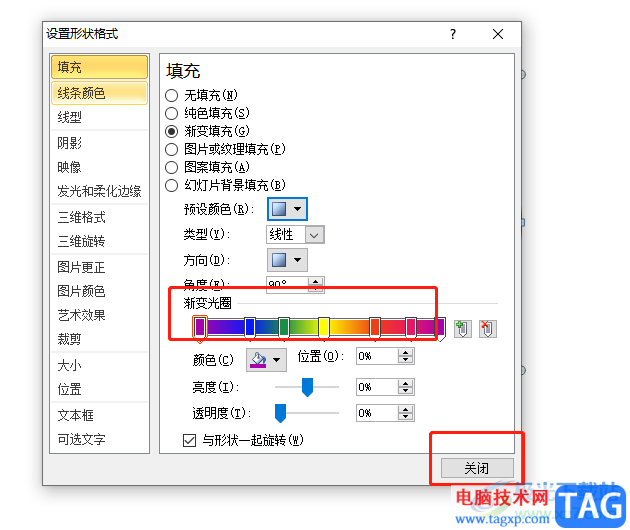This screenshot has width=630, height=530.
Task: Increase 亮度 value with up arrow
Action: 406,383
